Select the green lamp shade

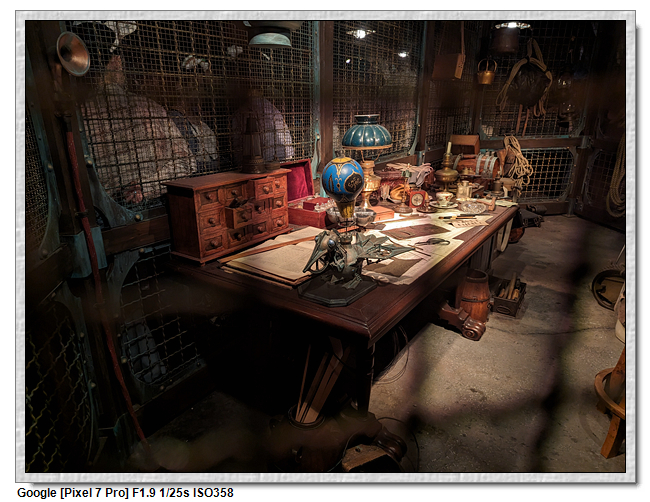click(x=366, y=134)
